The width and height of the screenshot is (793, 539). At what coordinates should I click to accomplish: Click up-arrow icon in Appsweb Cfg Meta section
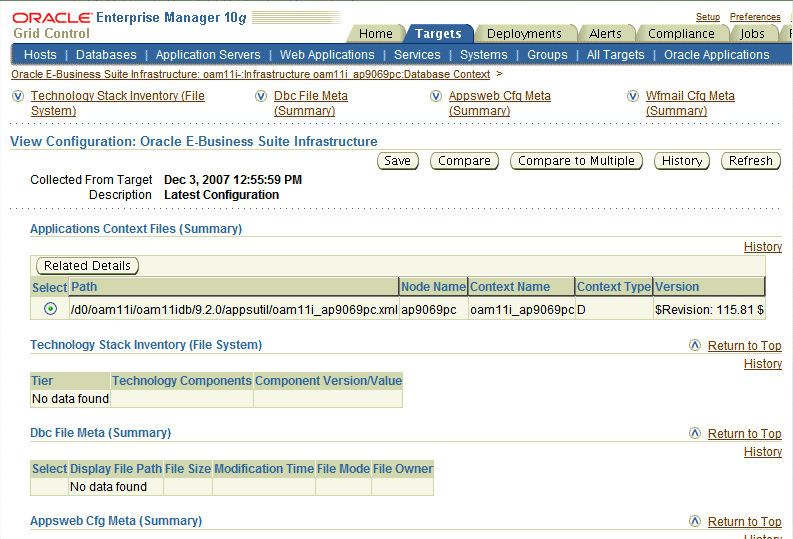(695, 521)
